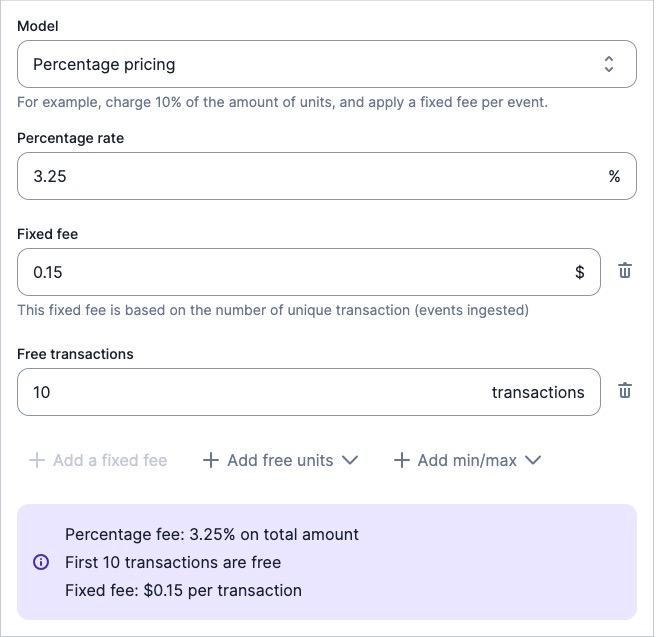Expand the Add min/max chevron
This screenshot has height=637, width=656.
pos(533,460)
